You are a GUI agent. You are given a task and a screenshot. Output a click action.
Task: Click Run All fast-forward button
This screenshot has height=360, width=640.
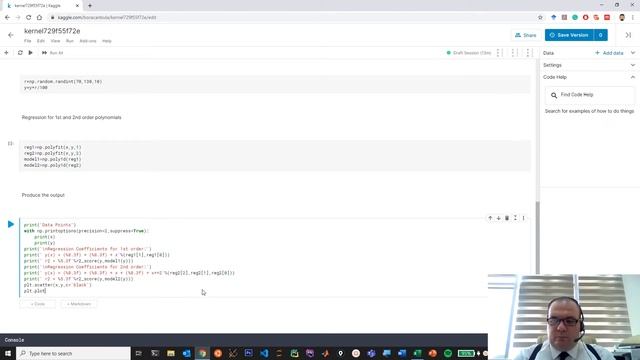pos(52,53)
